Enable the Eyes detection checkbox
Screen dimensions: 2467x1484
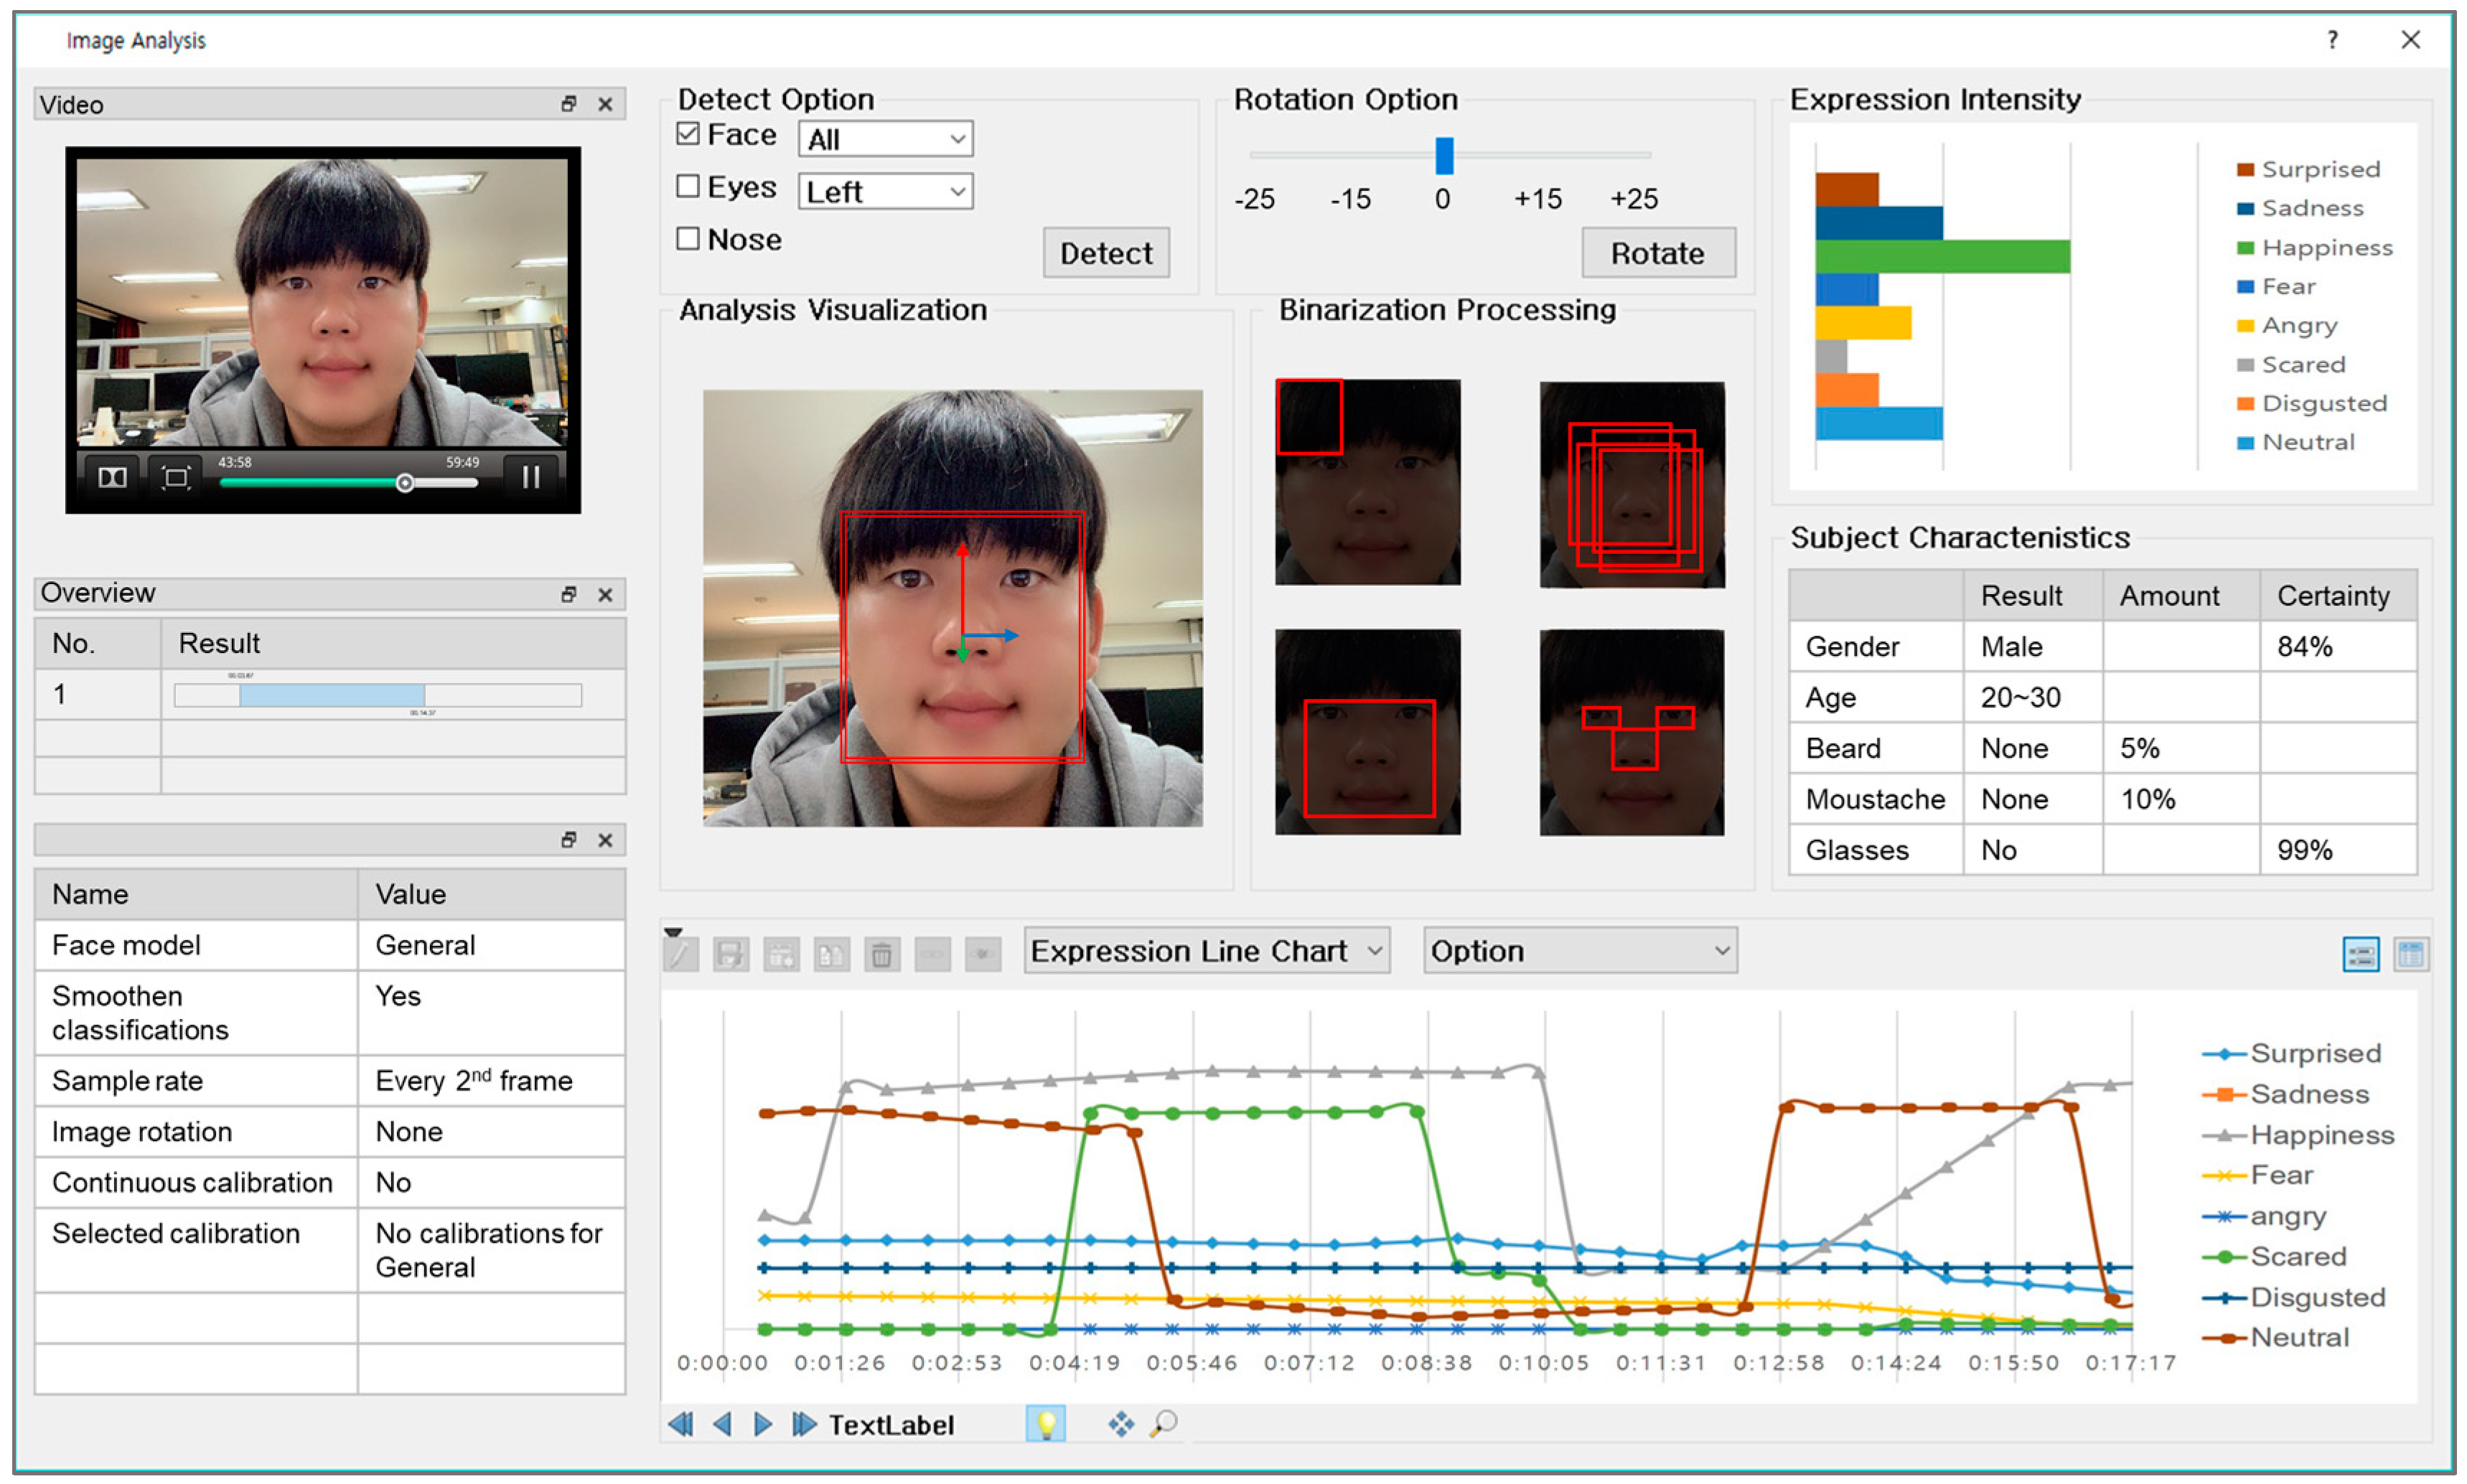click(688, 186)
